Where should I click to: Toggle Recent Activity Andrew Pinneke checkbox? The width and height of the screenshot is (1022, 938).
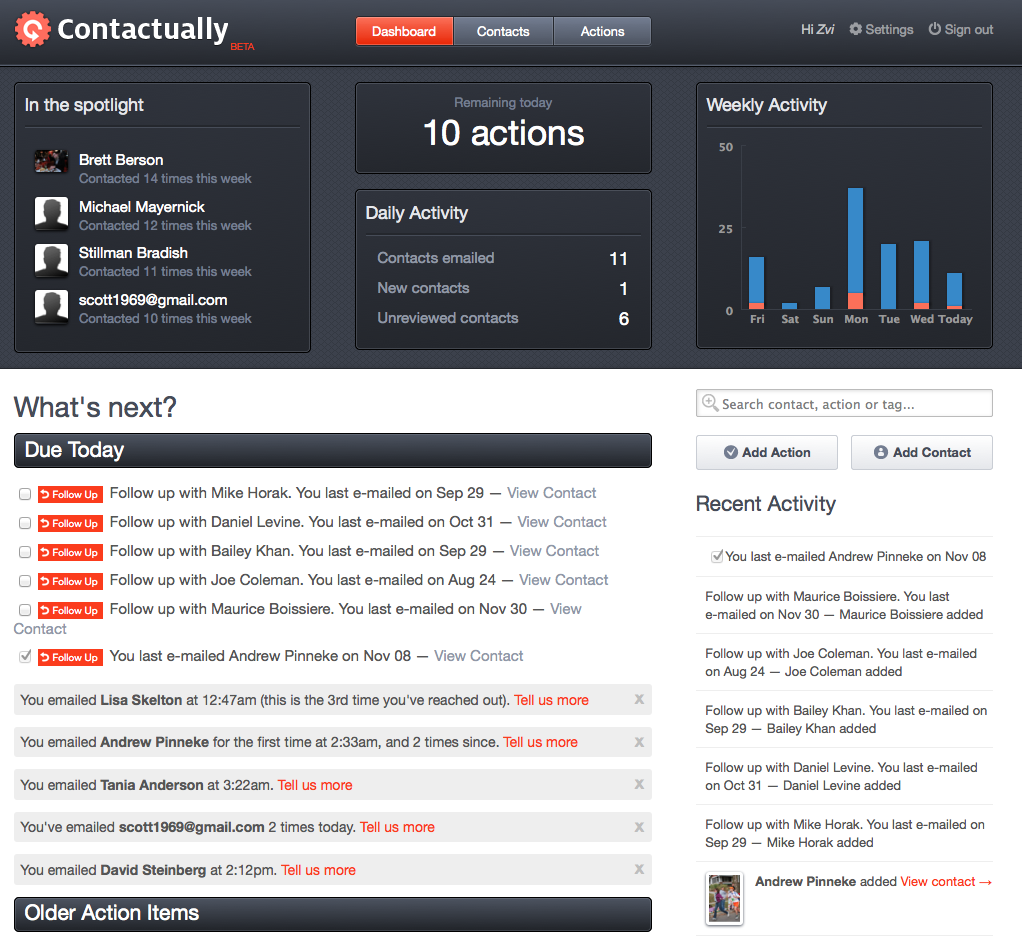(x=717, y=557)
